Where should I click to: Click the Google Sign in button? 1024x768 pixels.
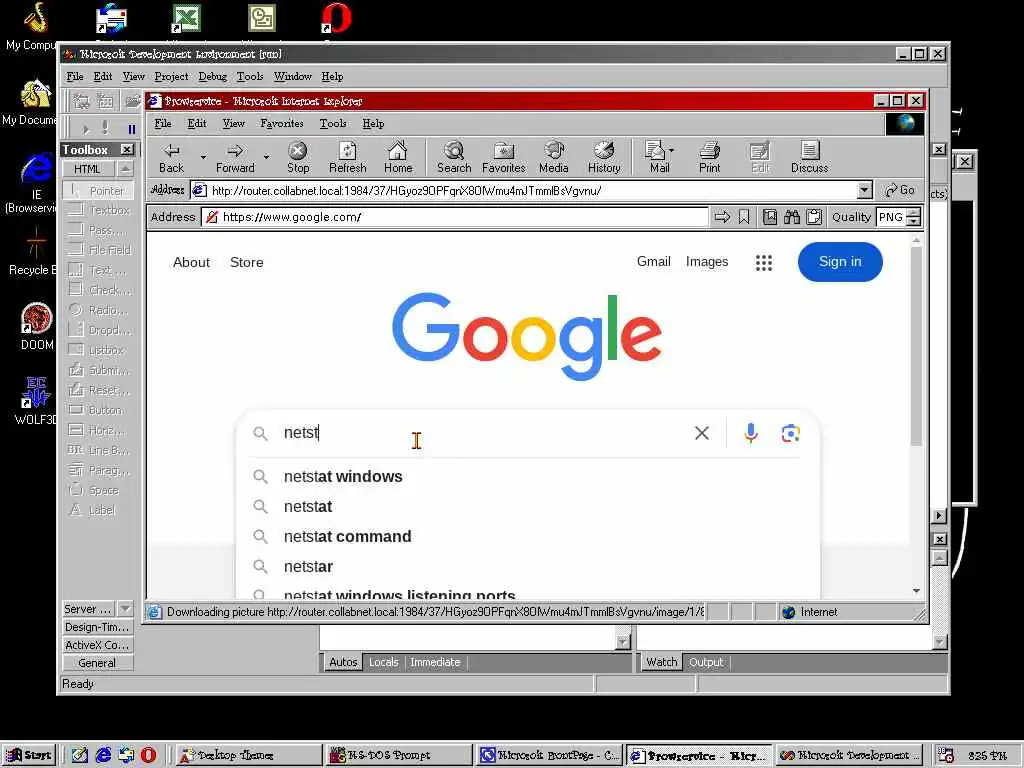(x=840, y=262)
